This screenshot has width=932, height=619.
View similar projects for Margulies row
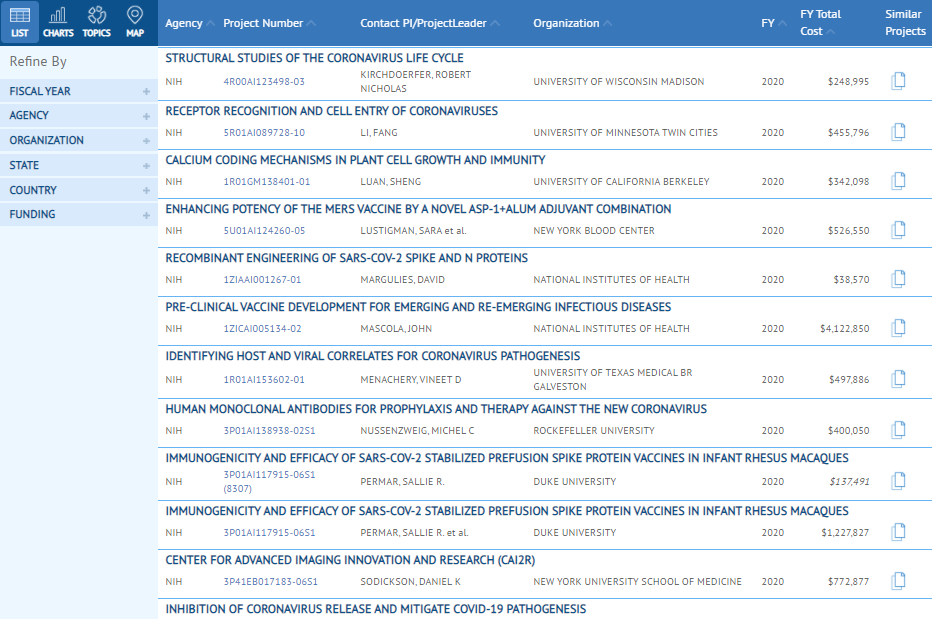899,279
